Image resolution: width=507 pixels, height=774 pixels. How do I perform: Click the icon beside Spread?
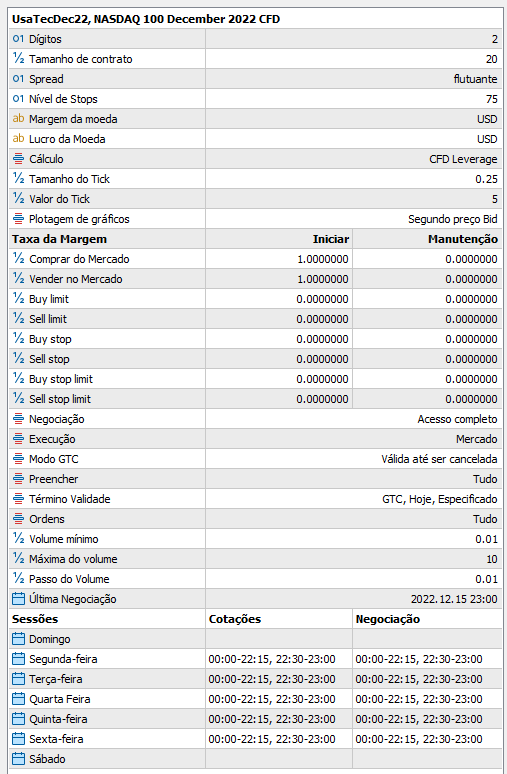point(18,78)
